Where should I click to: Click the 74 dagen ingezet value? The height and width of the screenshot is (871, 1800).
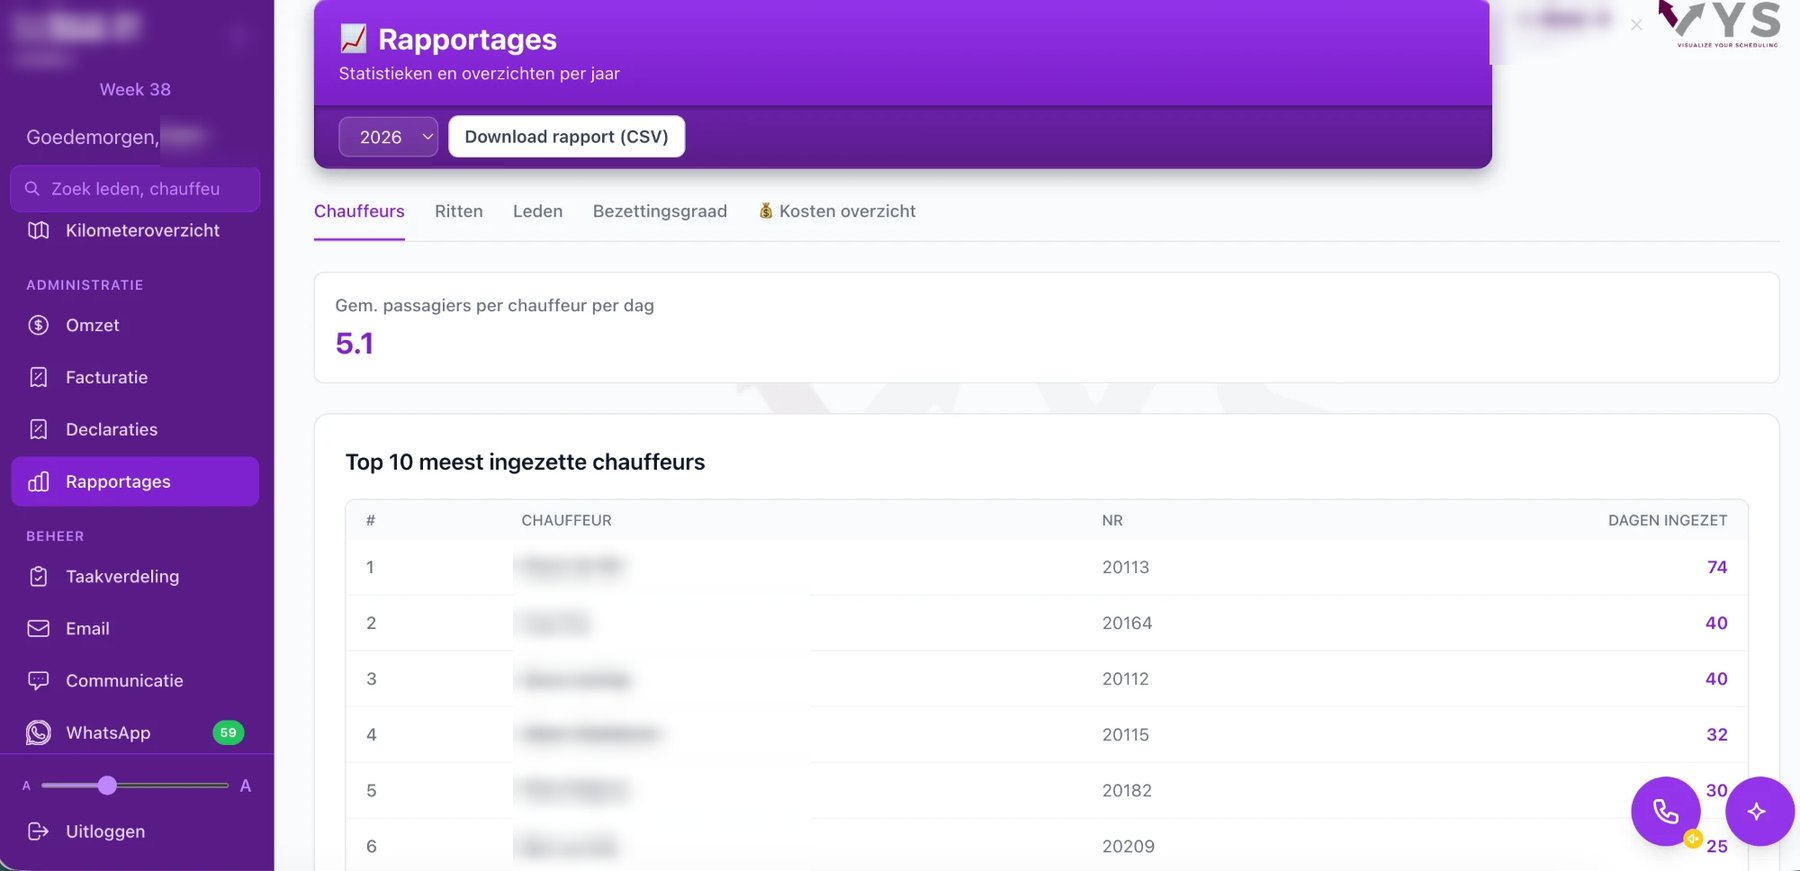coord(1717,567)
